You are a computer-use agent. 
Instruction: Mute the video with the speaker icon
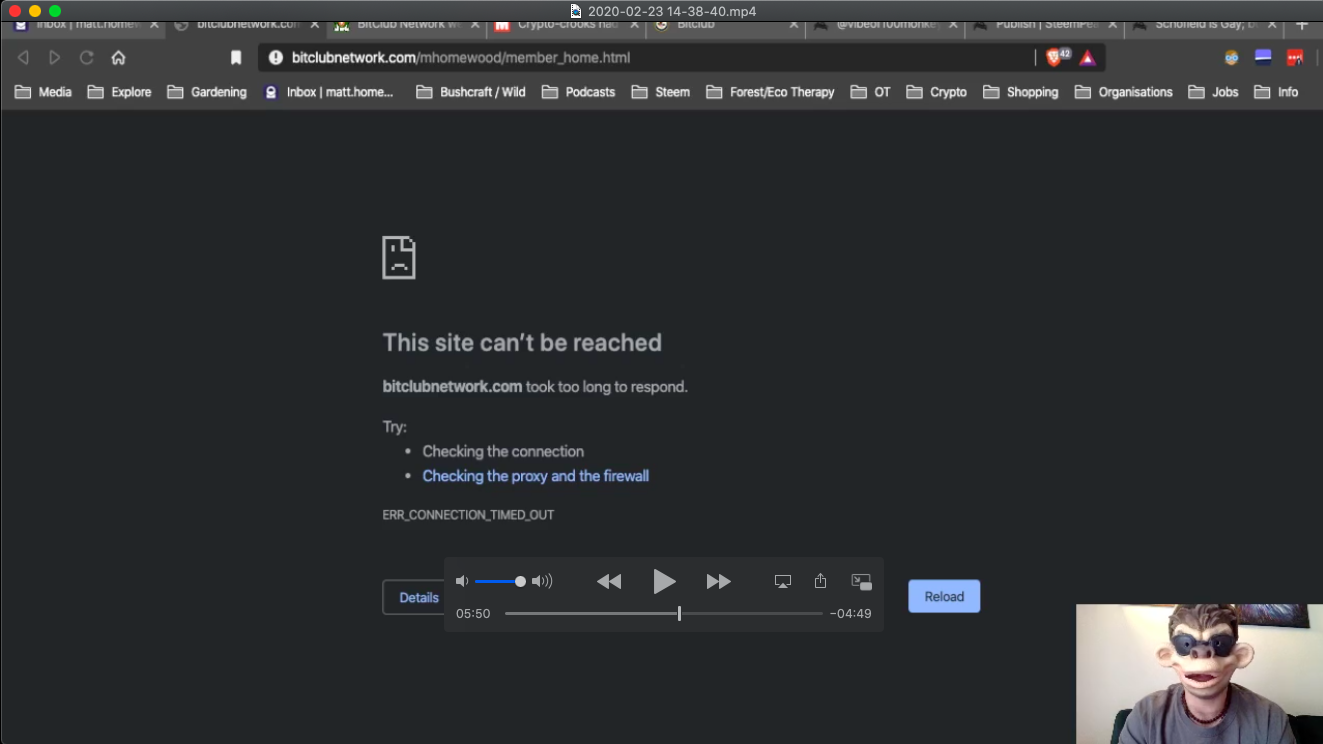pyautogui.click(x=462, y=580)
